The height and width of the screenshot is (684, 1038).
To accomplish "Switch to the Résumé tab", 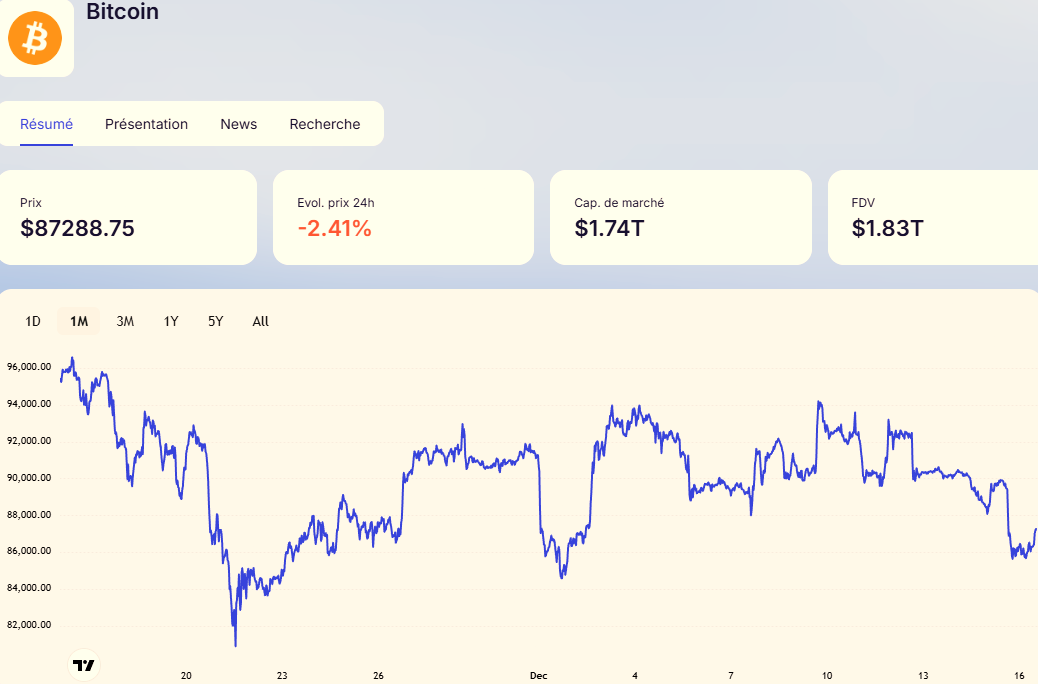I will (46, 124).
